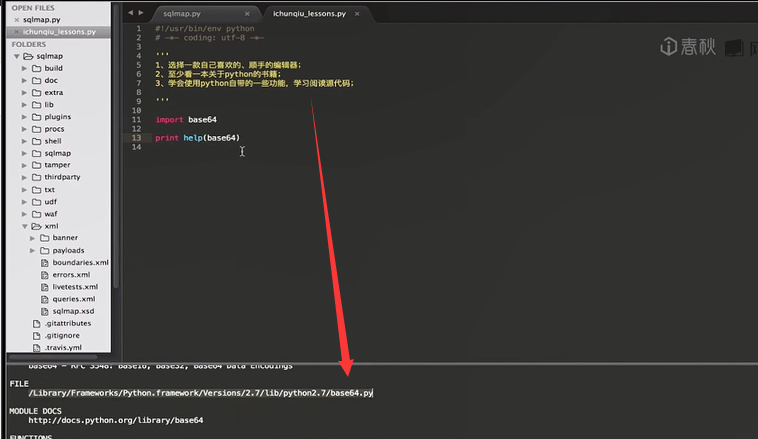Collapse the xml folder
Image resolution: width=758 pixels, height=439 pixels.
pyautogui.click(x=24, y=226)
